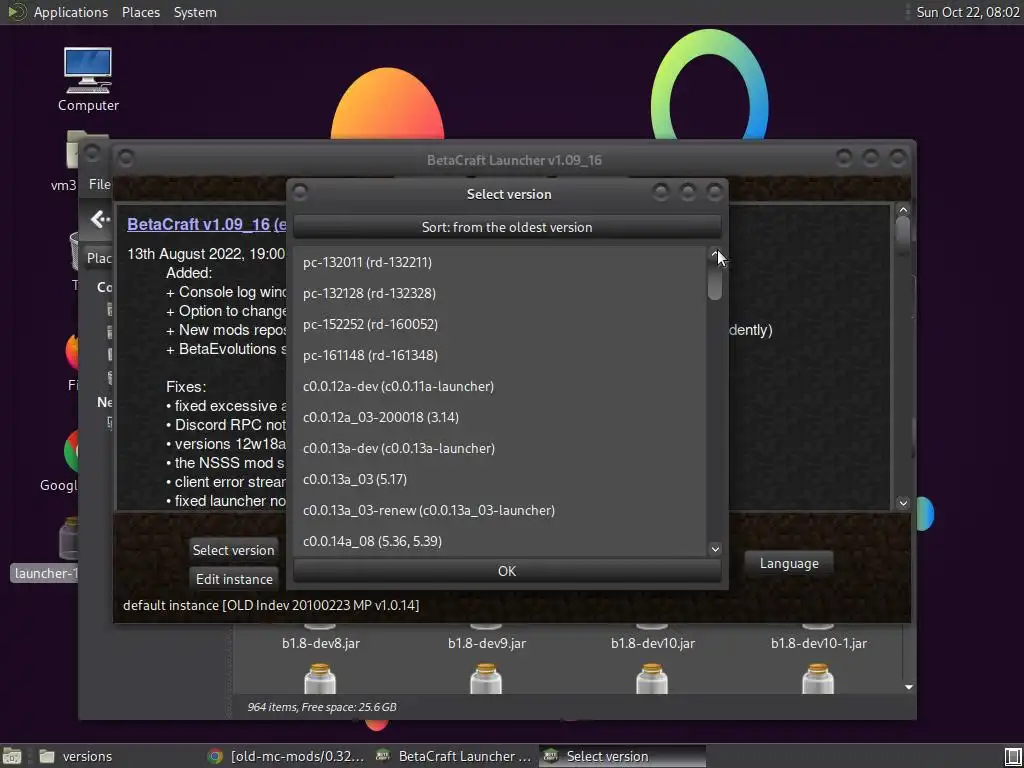This screenshot has height=768, width=1024.
Task: Sort versions from the oldest version button
Action: tap(507, 227)
